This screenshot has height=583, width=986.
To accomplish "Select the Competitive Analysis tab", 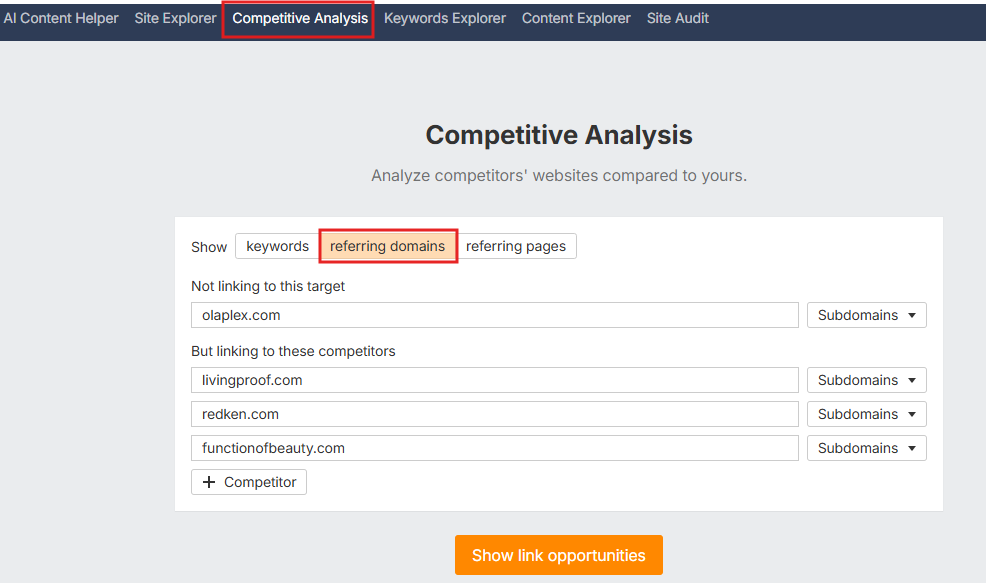I will tap(300, 19).
